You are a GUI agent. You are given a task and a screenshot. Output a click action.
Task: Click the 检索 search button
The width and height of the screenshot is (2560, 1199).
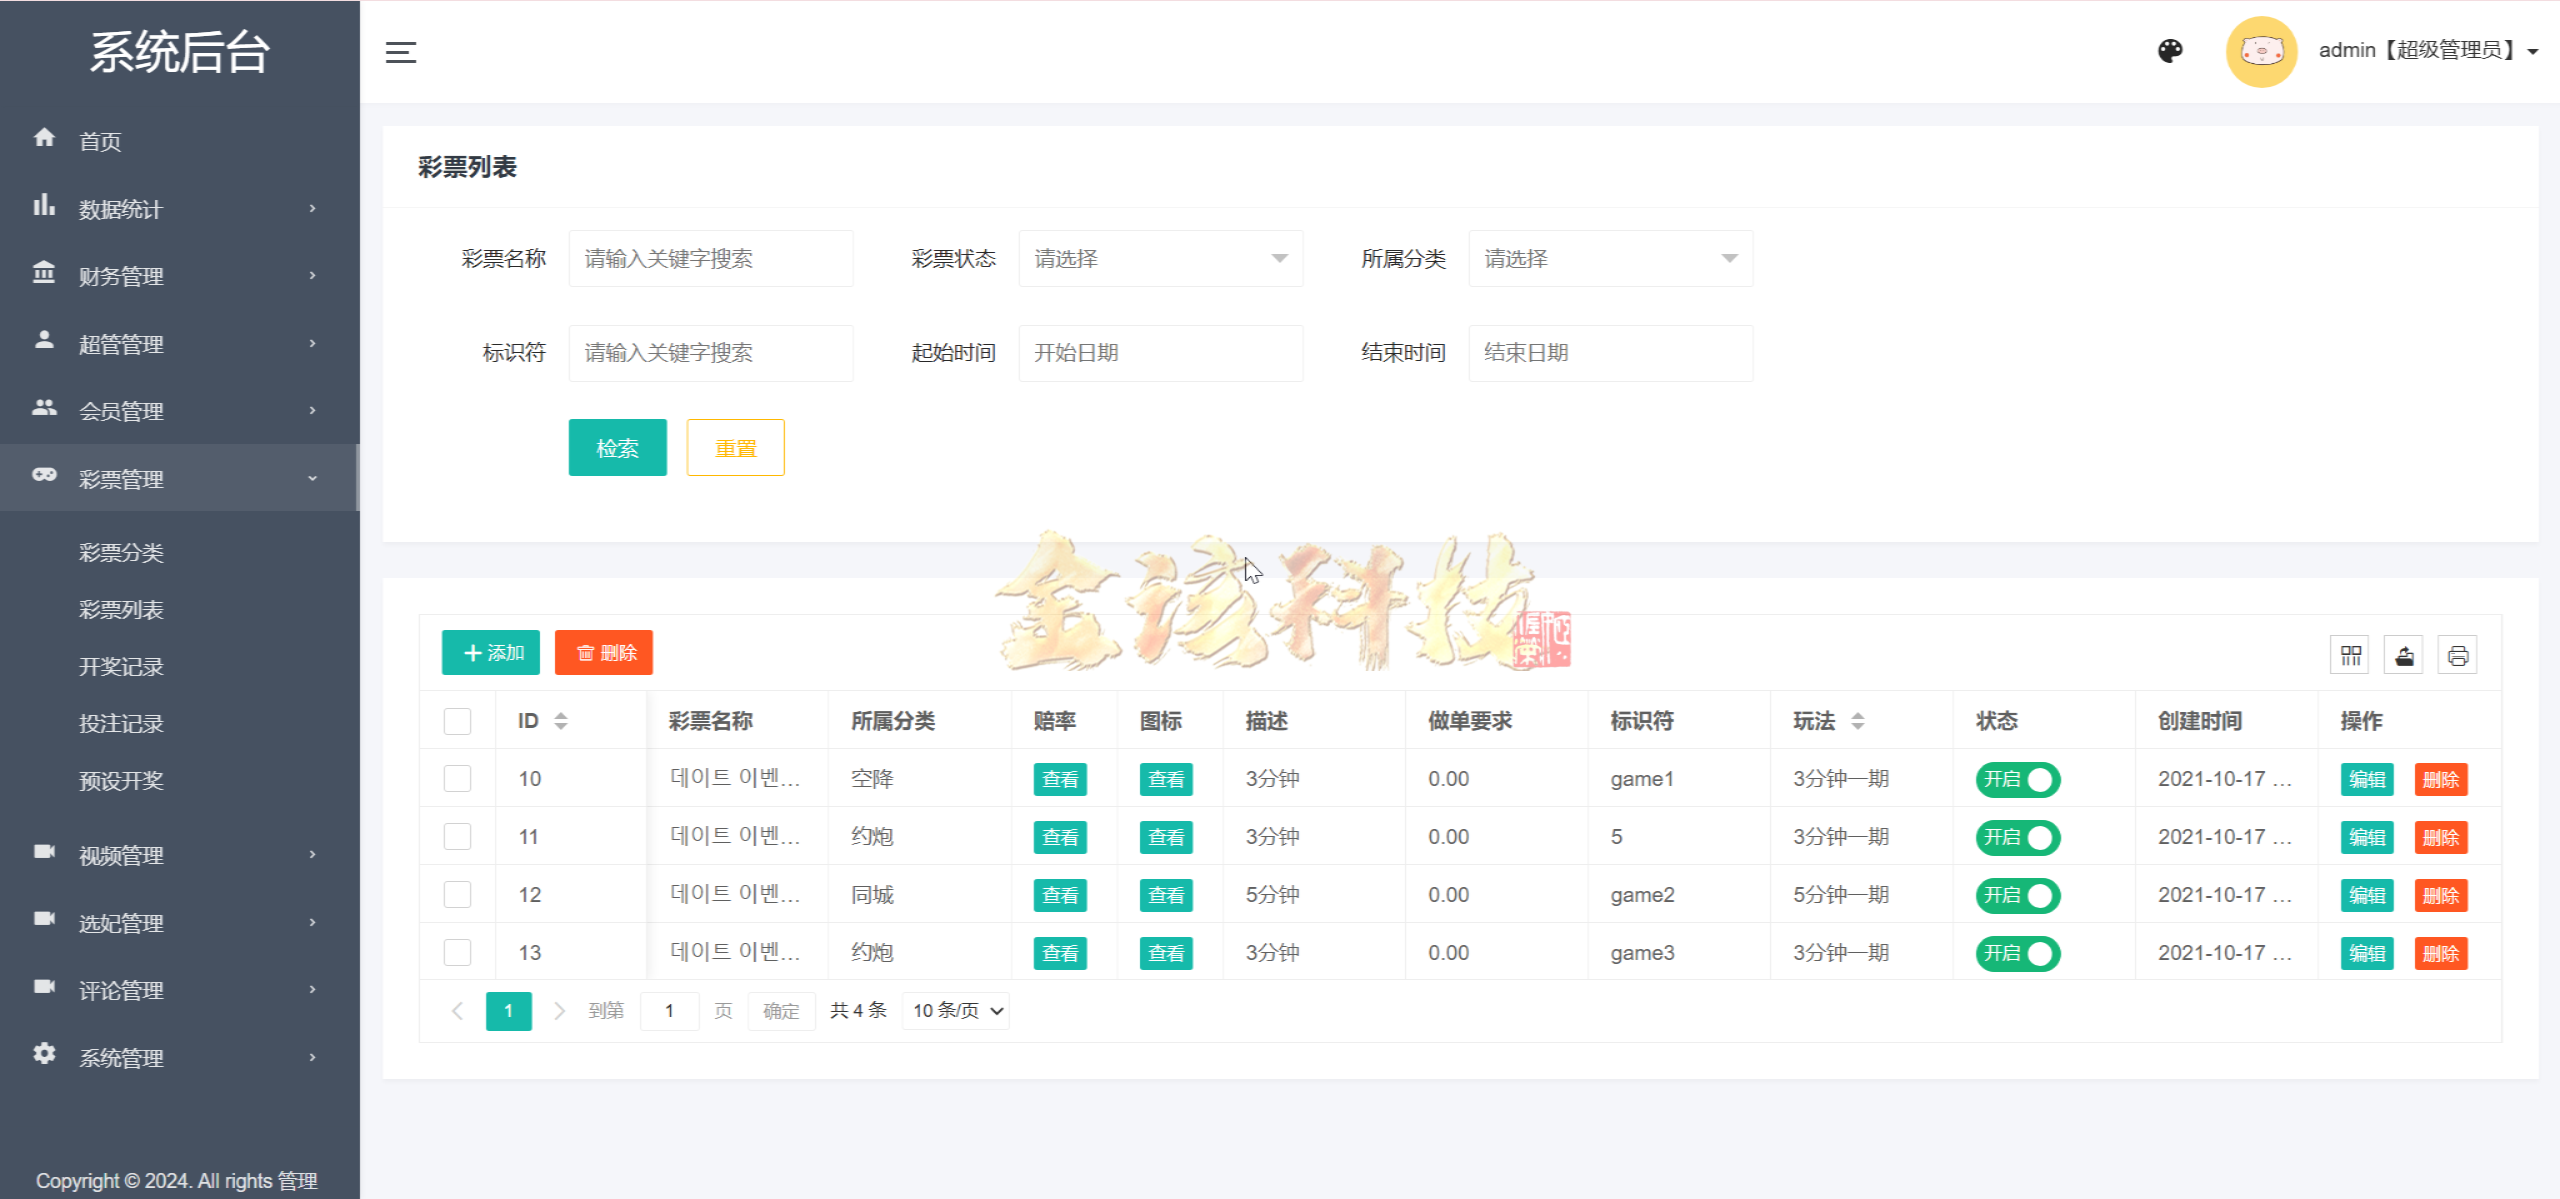point(617,447)
